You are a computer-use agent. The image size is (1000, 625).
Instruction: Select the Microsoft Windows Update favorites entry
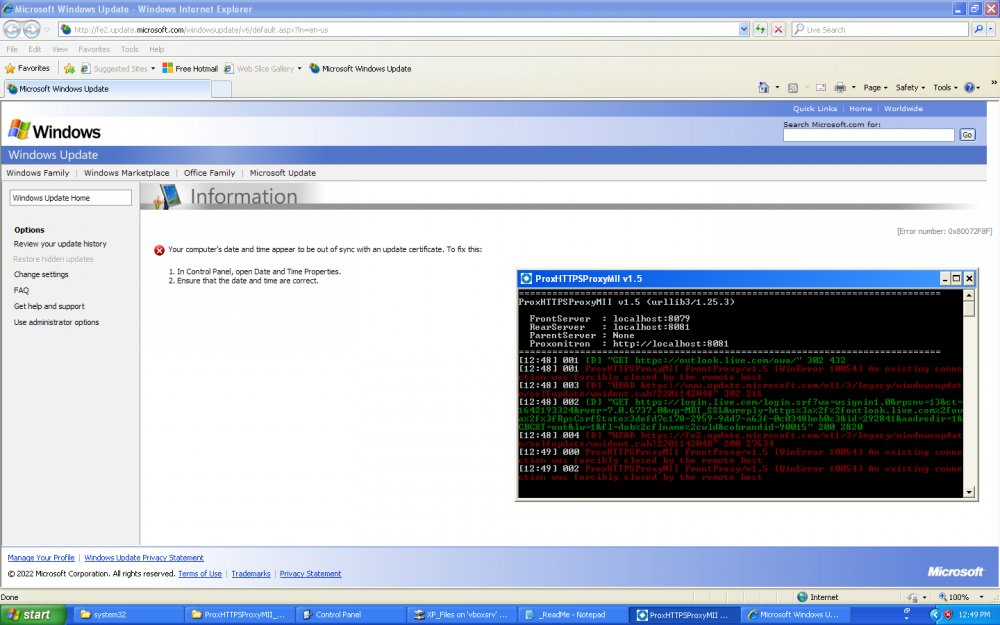click(363, 68)
